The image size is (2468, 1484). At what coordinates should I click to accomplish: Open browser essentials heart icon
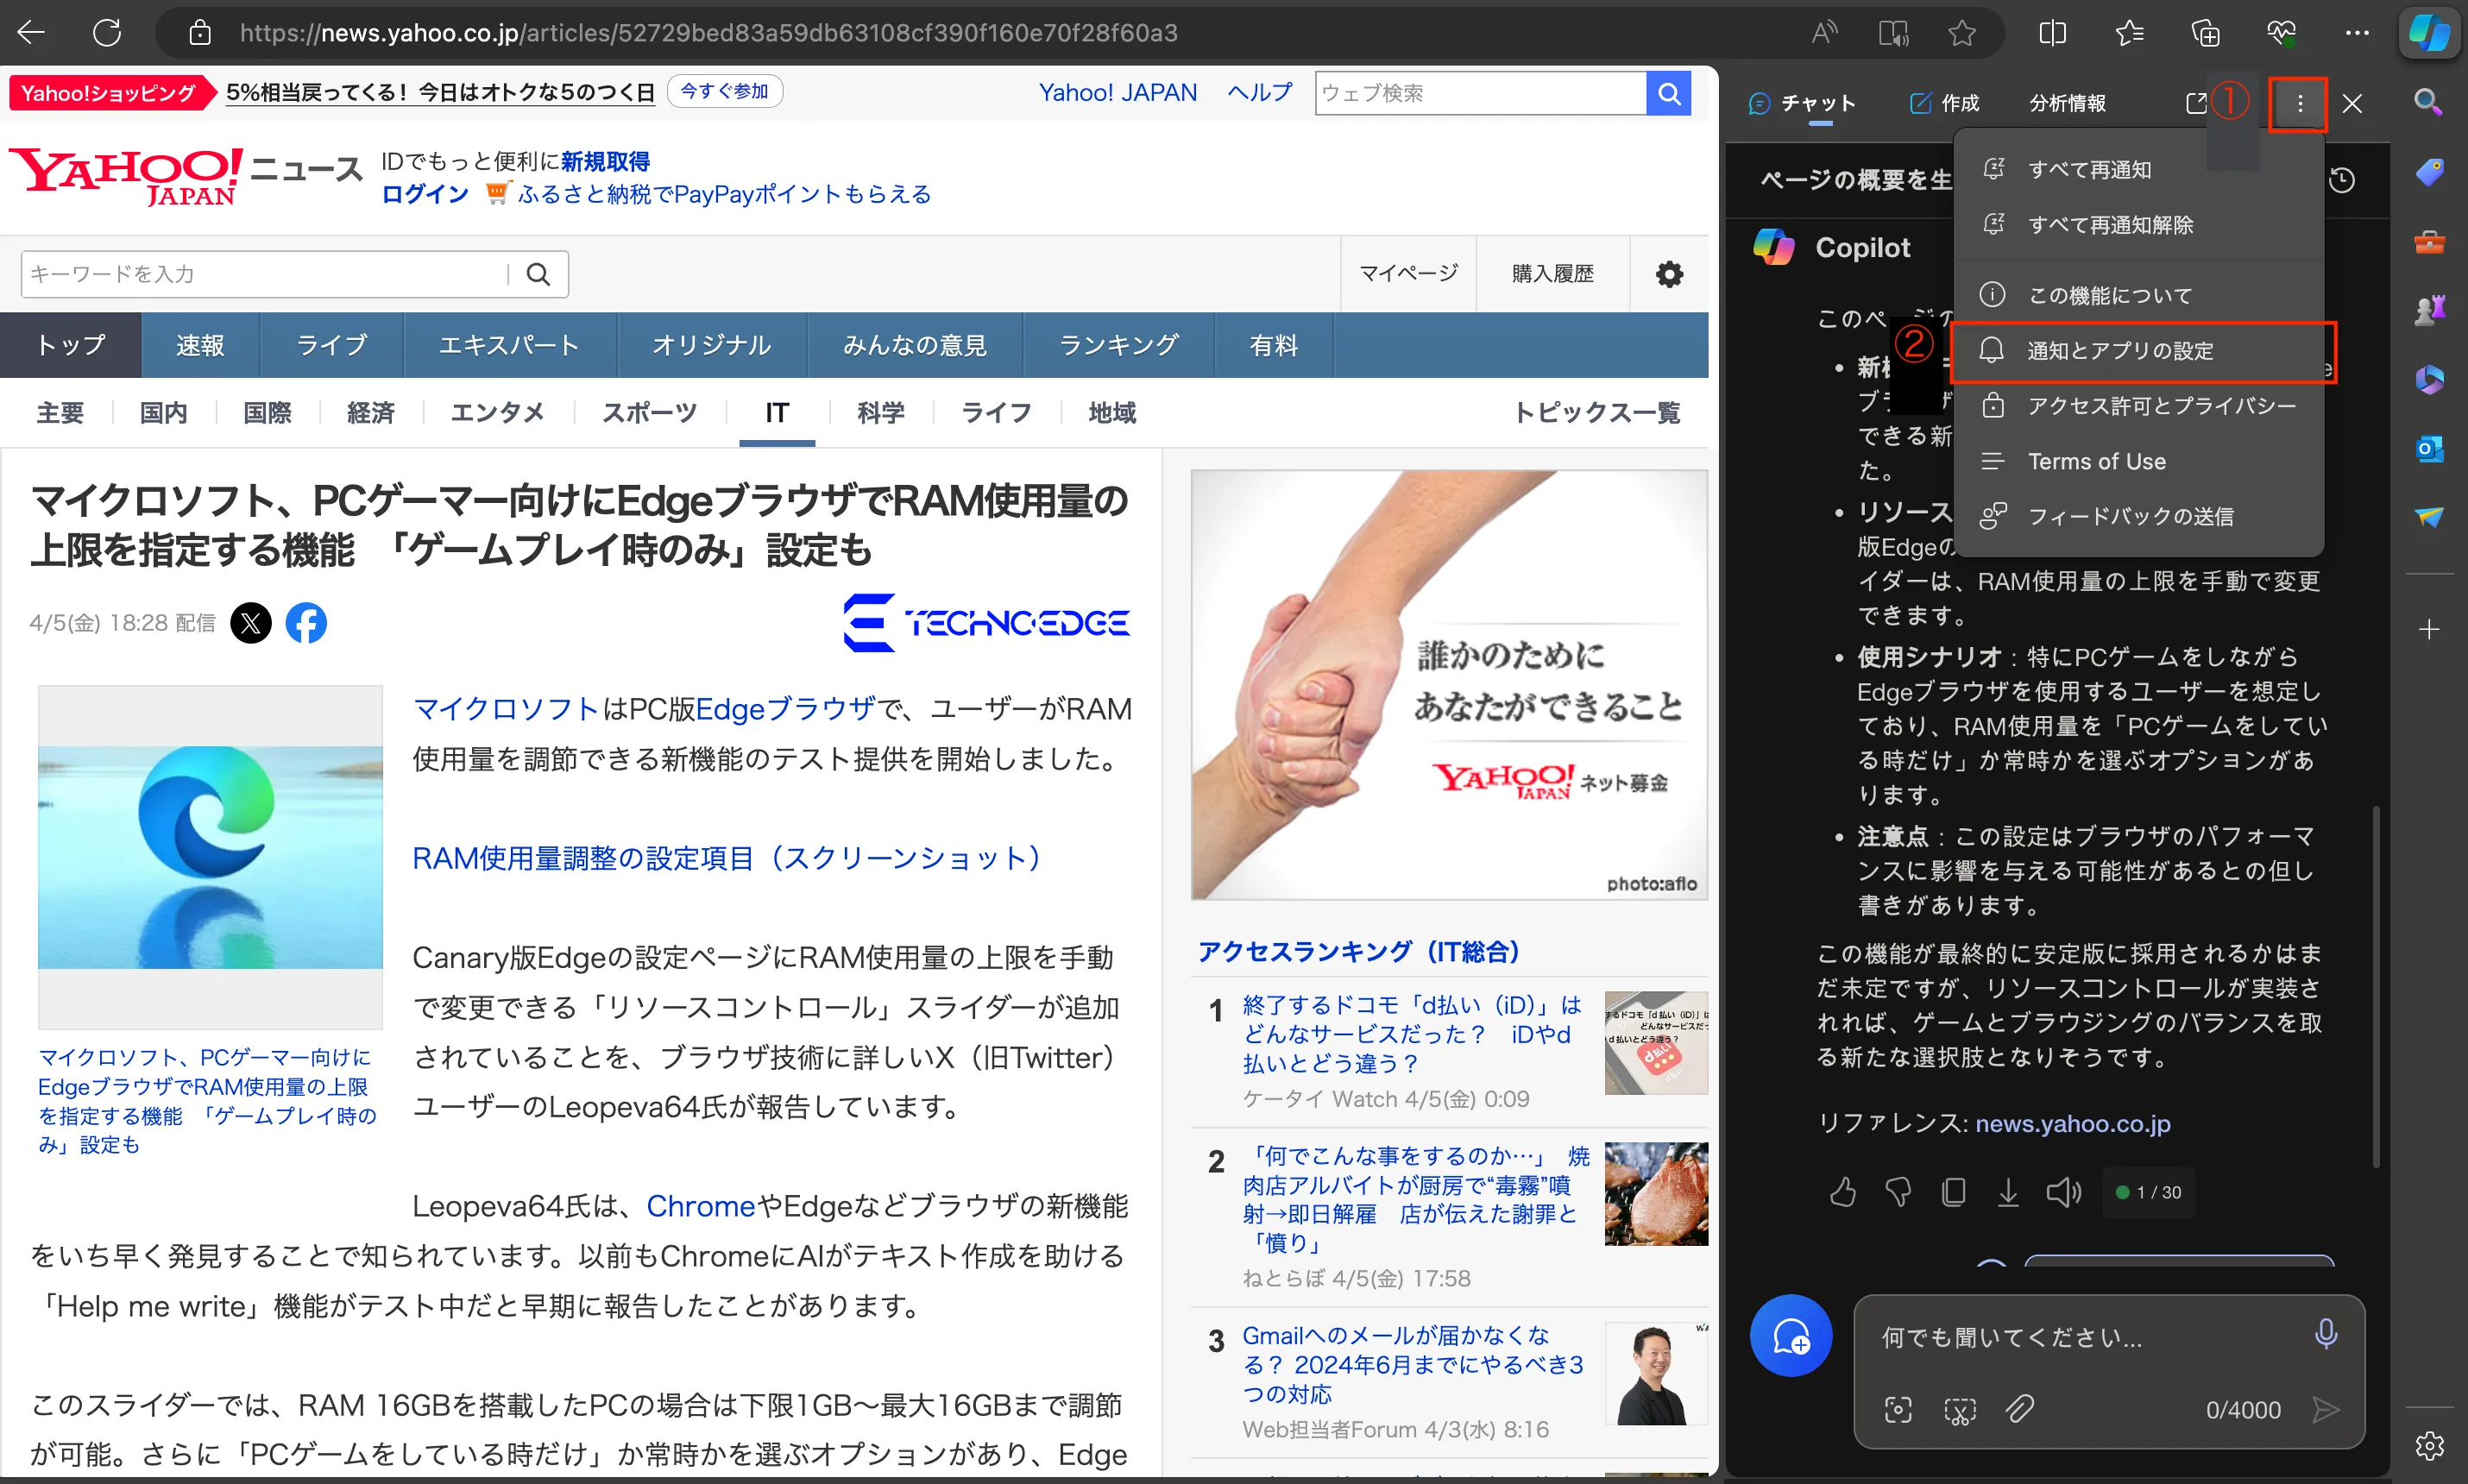tap(2281, 33)
